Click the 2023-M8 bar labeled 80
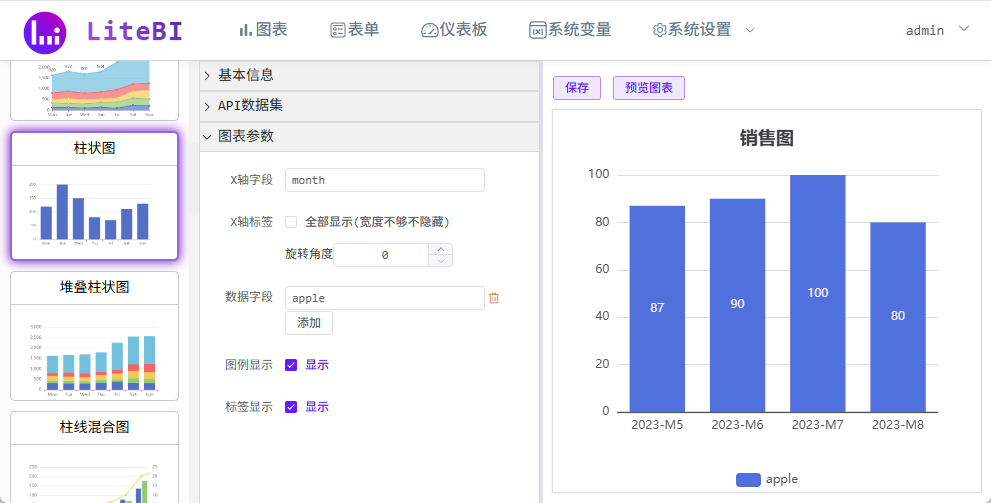The image size is (991, 503). point(898,317)
